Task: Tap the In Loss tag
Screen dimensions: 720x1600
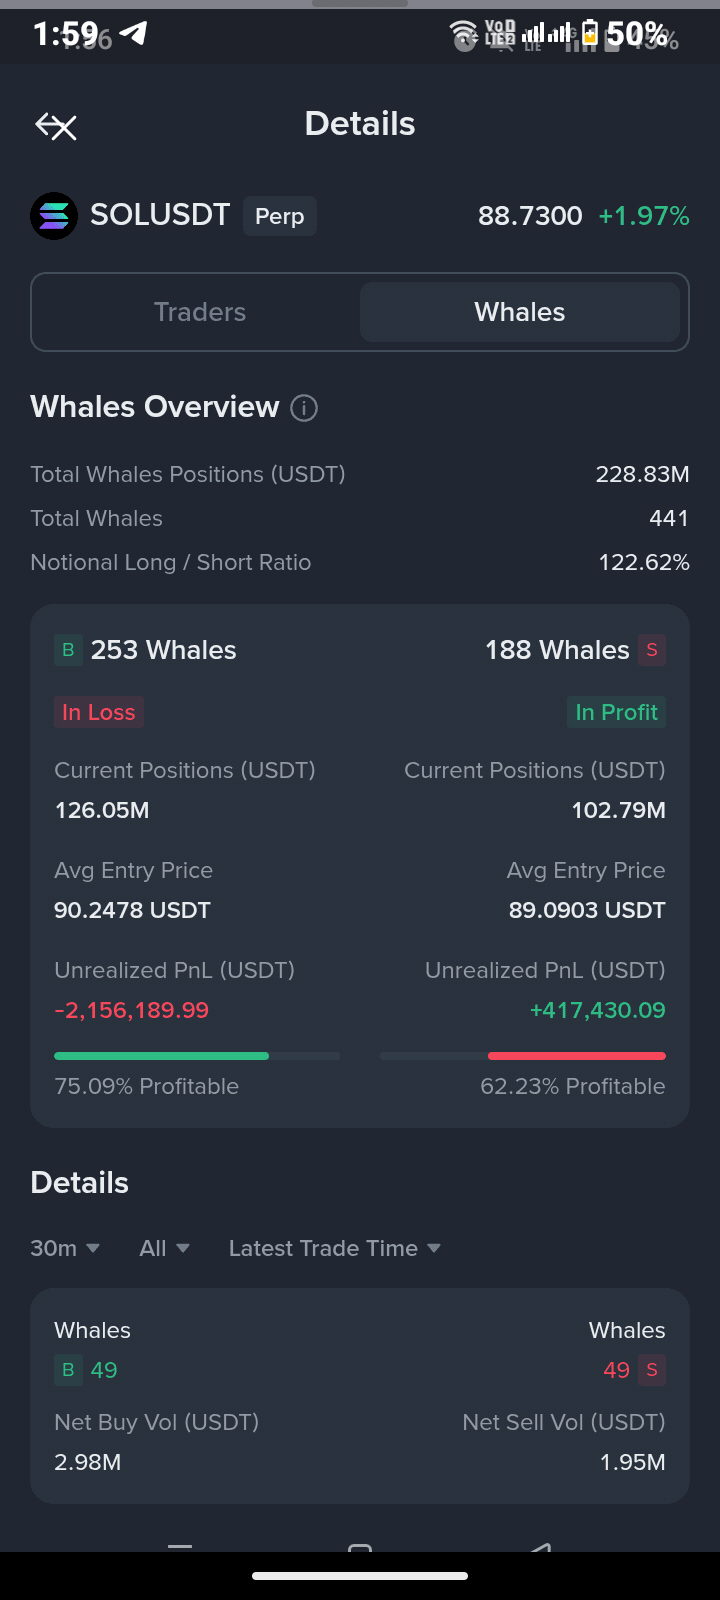Action: (x=98, y=712)
